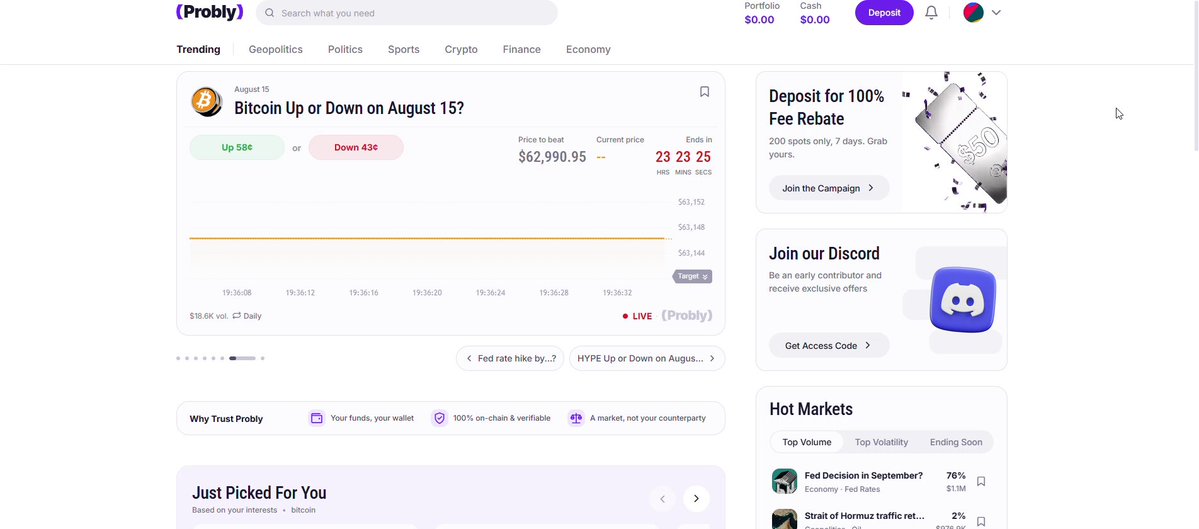Viewport: 1199px width, 529px height.
Task: Bookmark the Bitcoin Up or Down market
Action: (x=704, y=92)
